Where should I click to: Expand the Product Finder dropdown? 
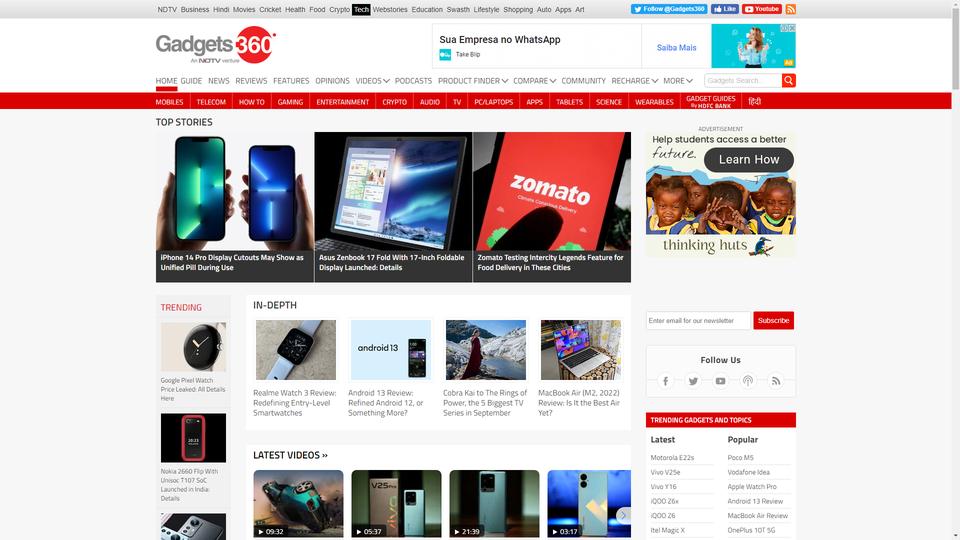pos(473,81)
